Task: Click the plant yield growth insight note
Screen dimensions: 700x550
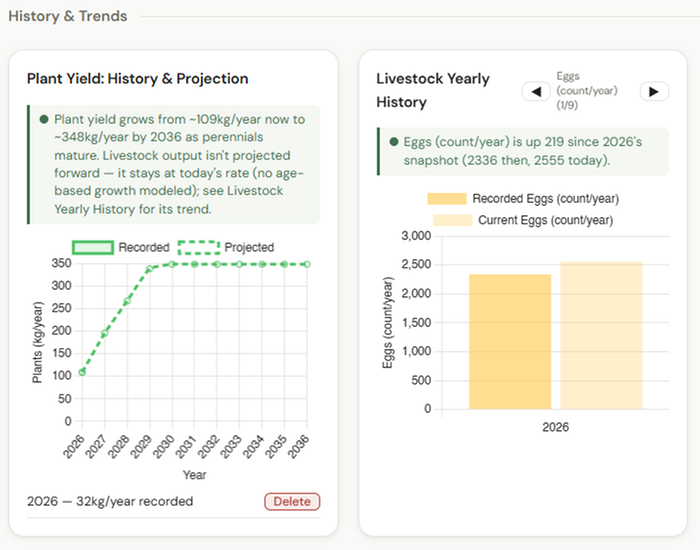Action: point(174,164)
